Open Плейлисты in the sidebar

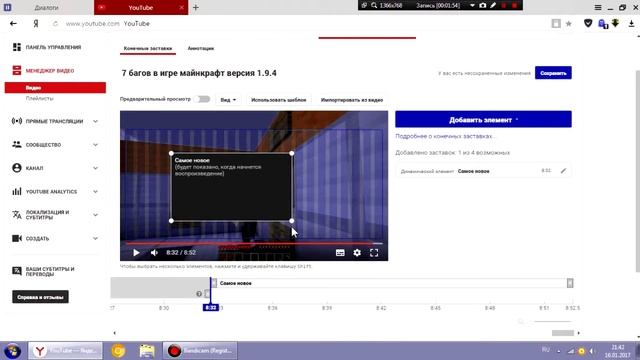click(x=40, y=98)
